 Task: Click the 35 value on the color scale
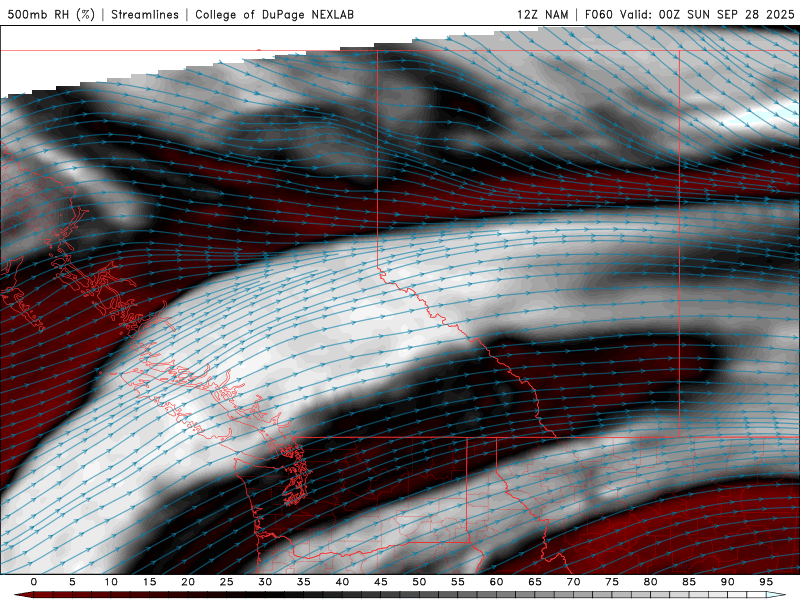[x=304, y=582]
